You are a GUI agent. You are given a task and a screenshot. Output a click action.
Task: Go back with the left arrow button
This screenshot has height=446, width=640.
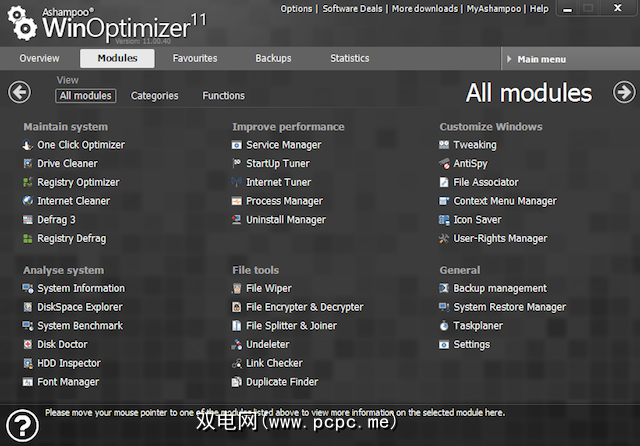click(19, 92)
